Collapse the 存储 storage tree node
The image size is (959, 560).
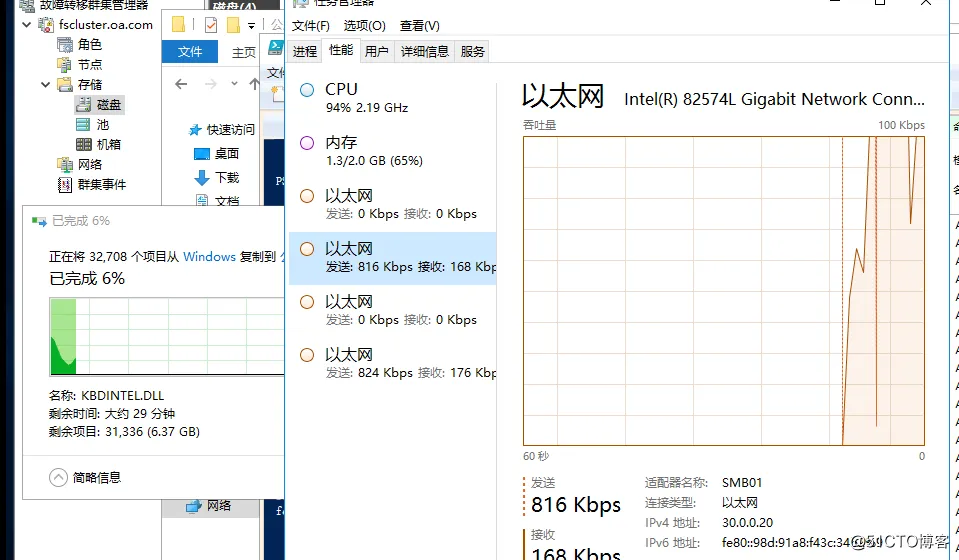pyautogui.click(x=45, y=84)
